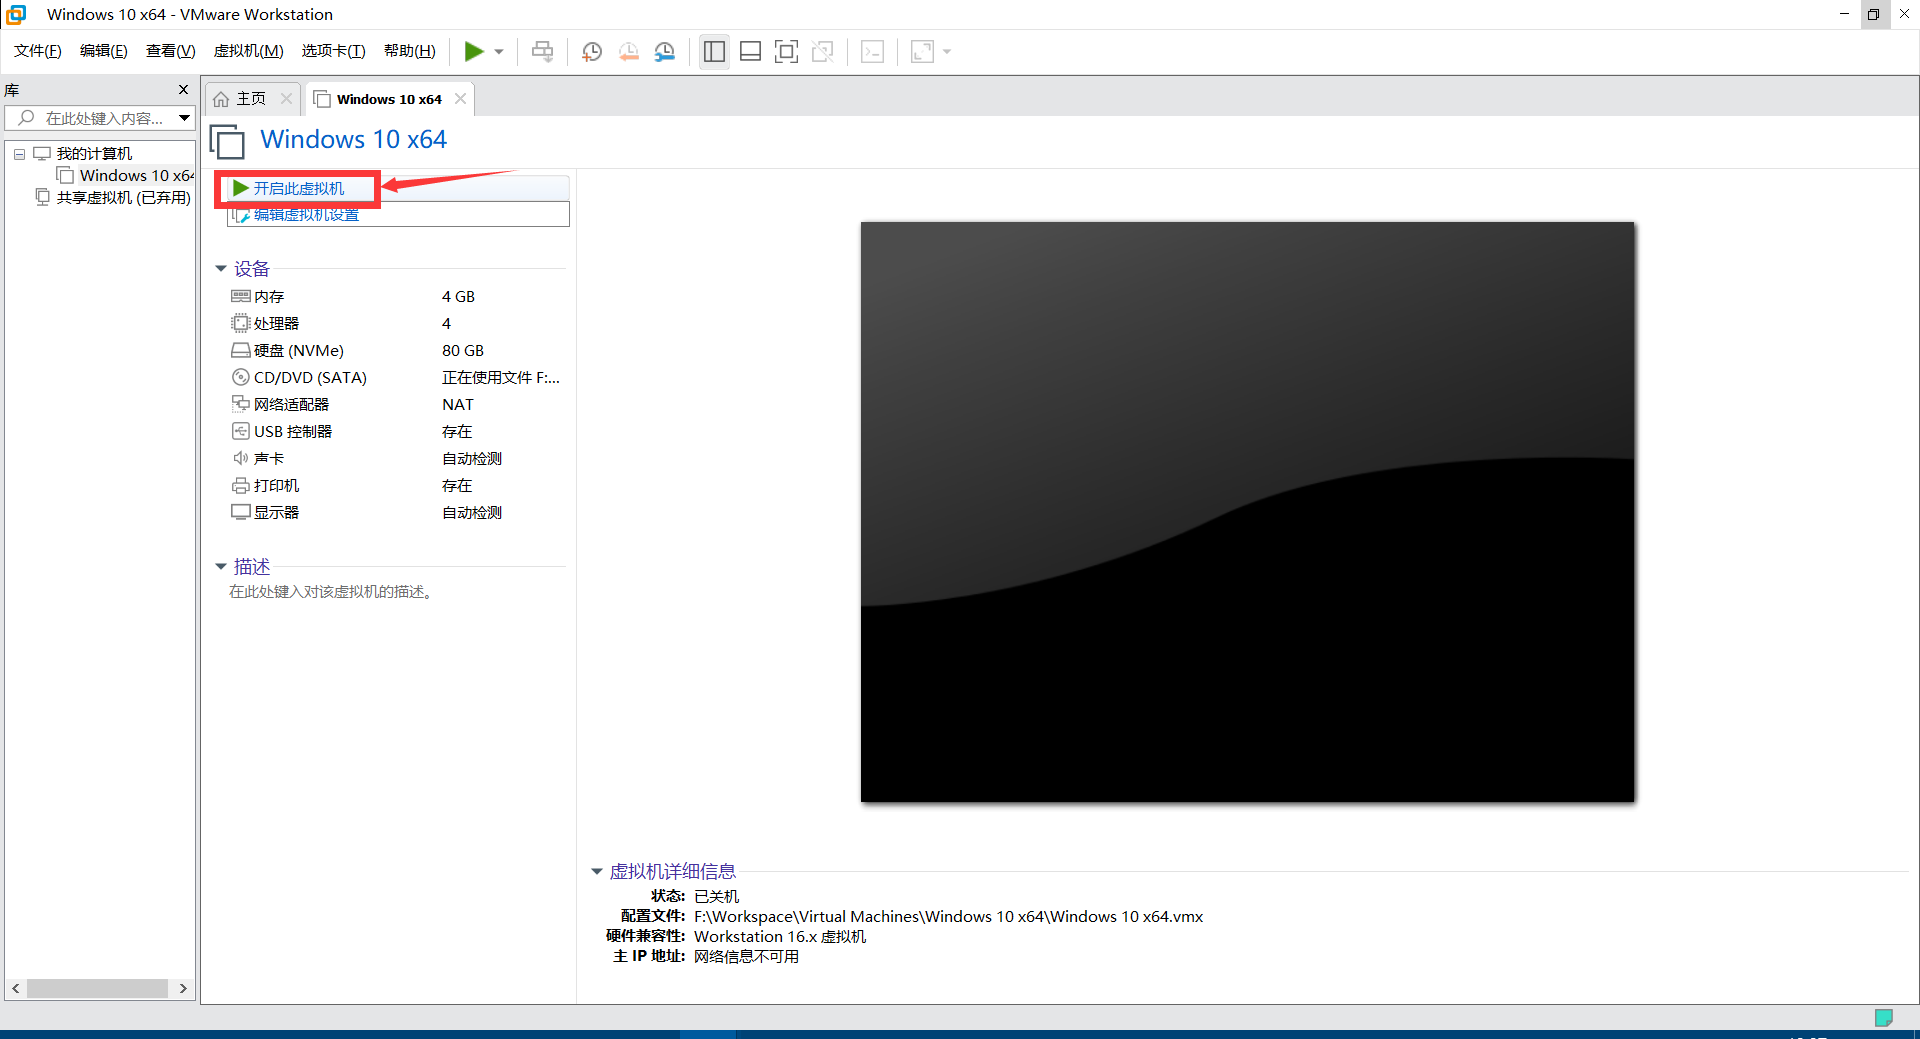Enter full screen mode icon
This screenshot has height=1039, width=1920.
pyautogui.click(x=786, y=51)
